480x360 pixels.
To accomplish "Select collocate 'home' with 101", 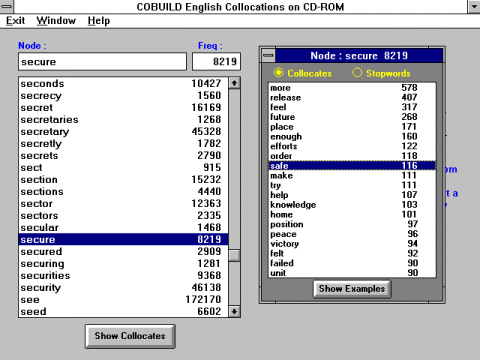I will point(352,214).
